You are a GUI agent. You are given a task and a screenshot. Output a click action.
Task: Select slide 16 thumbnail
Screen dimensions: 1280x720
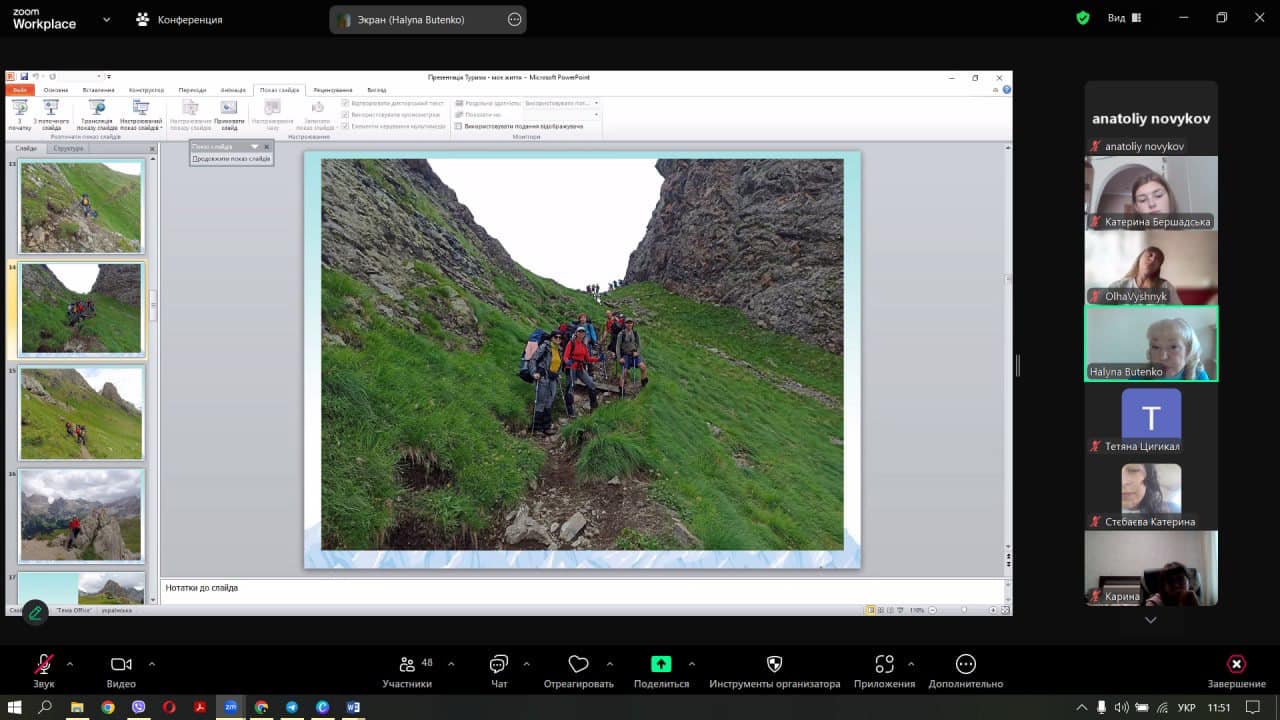click(x=81, y=516)
